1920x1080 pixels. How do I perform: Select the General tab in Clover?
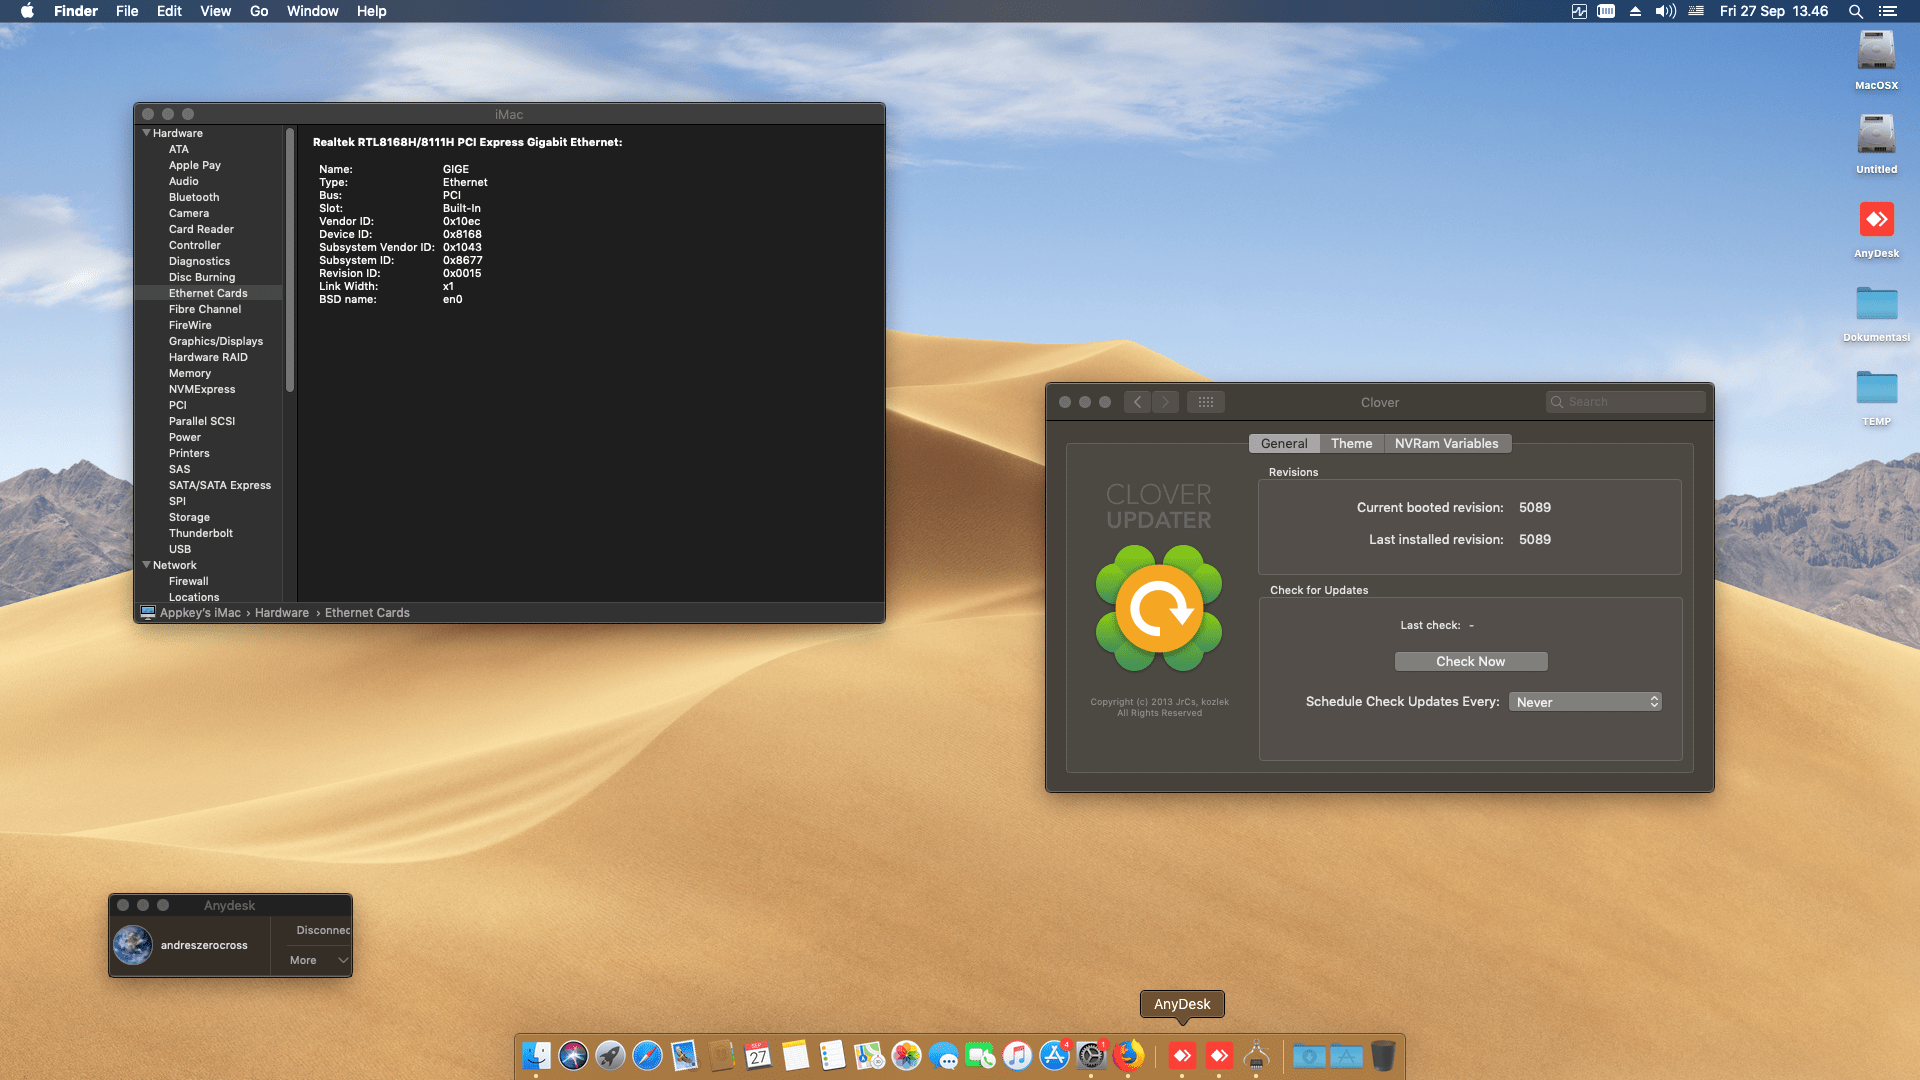(x=1284, y=443)
